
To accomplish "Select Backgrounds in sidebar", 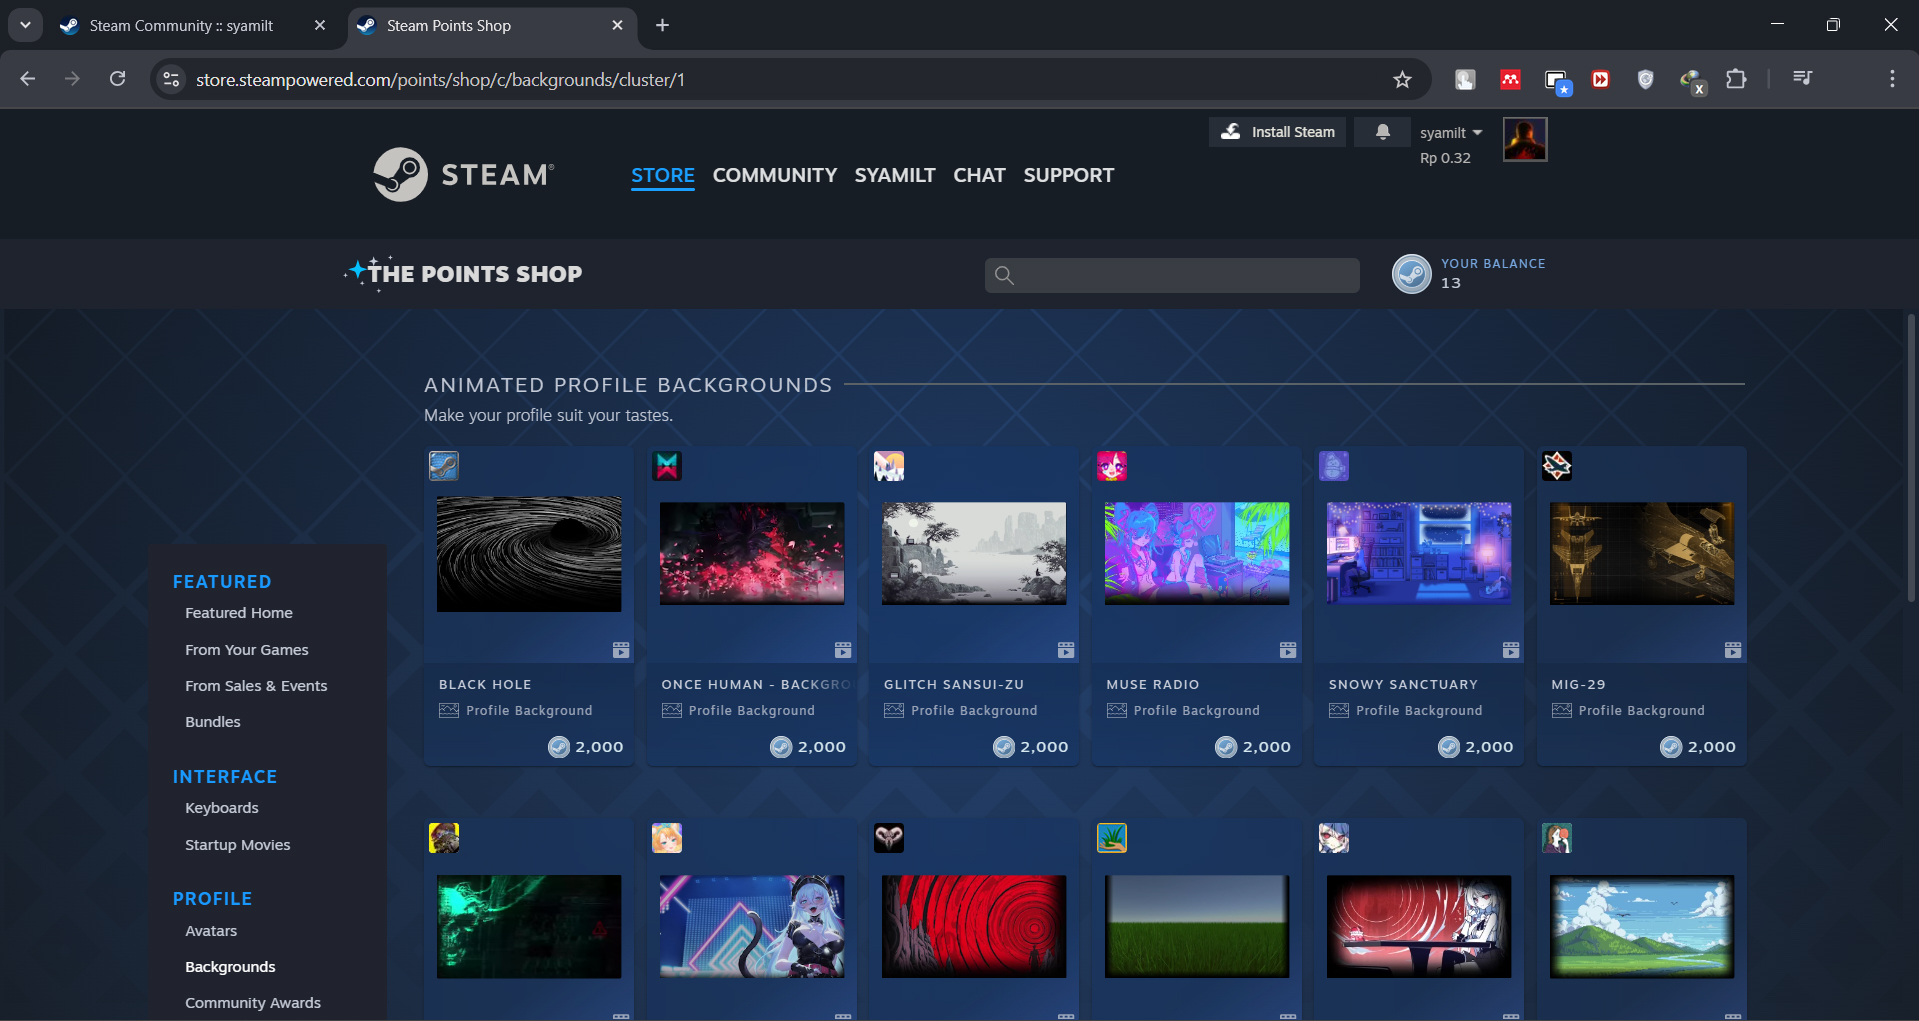I will (x=230, y=967).
